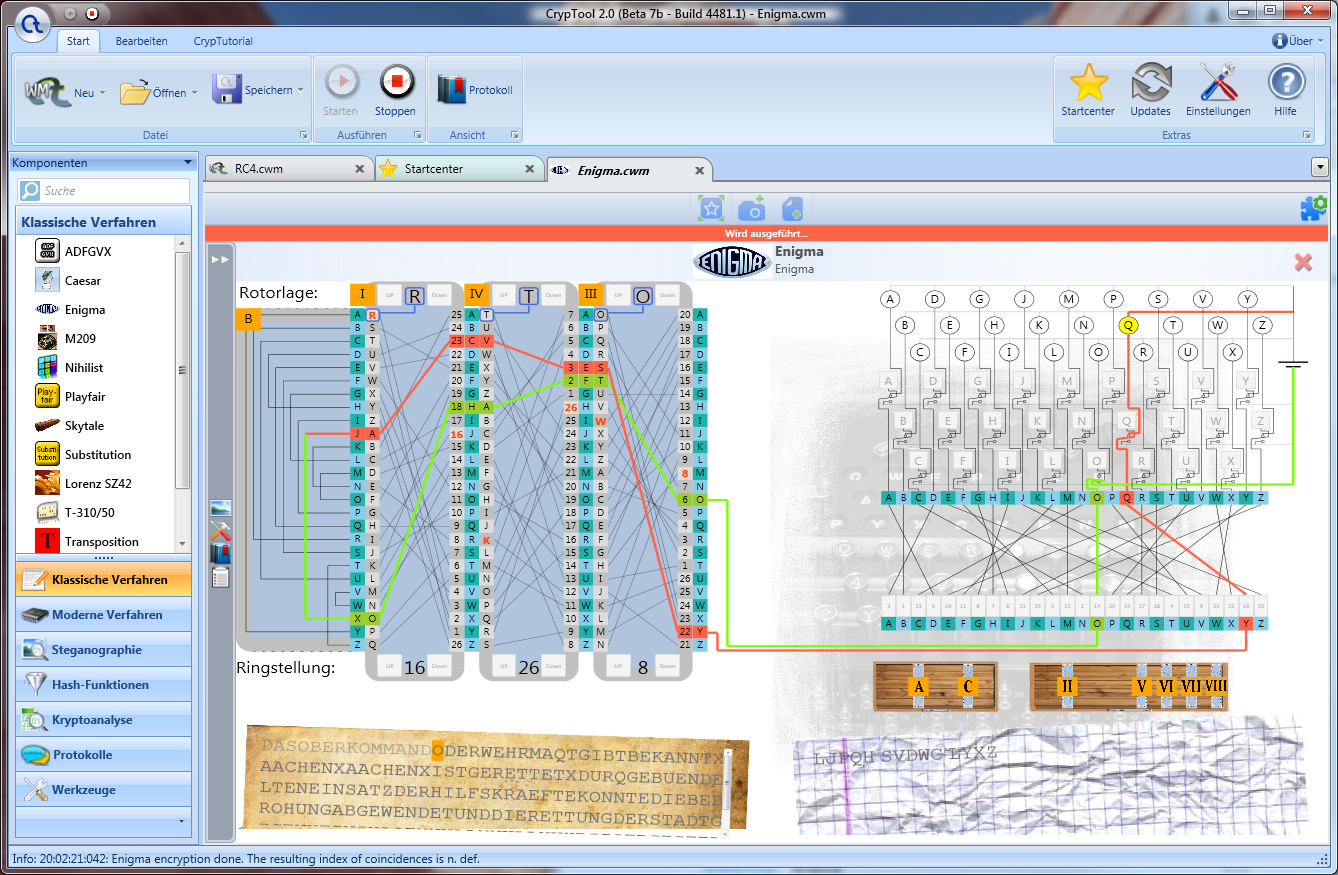
Task: Click the add-document icon in workspace toolbar
Action: point(792,208)
